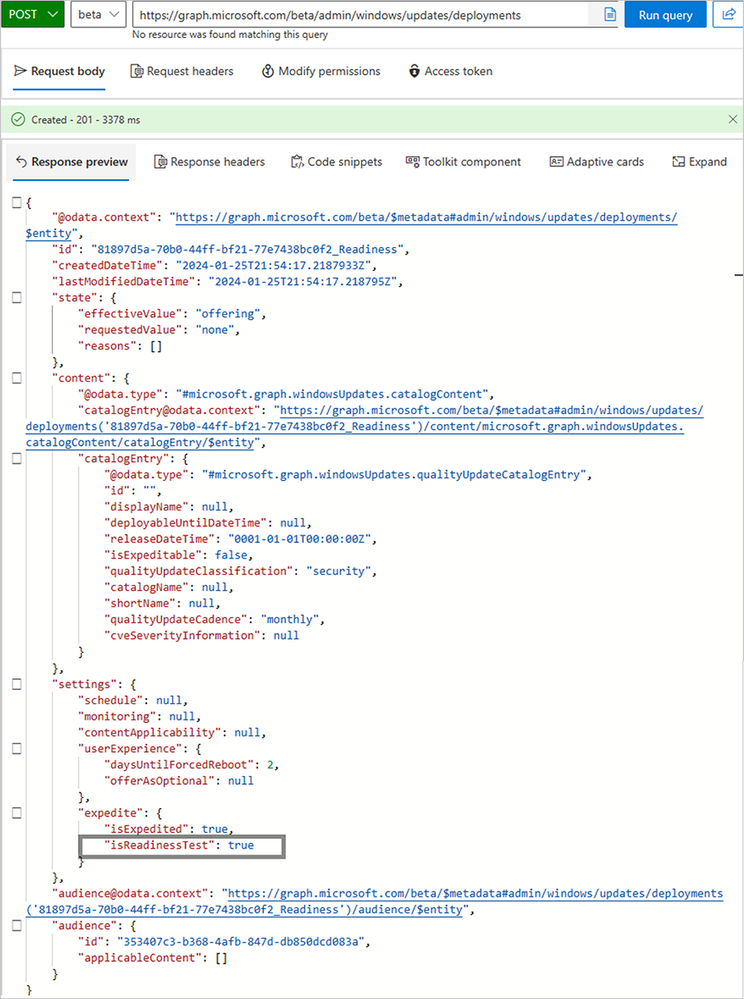Click the Run query button
The image size is (744, 999).
[665, 15]
